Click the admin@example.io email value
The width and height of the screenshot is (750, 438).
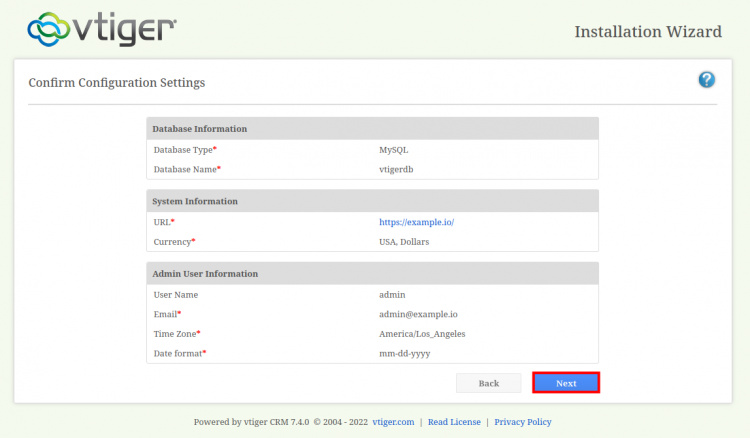420,314
